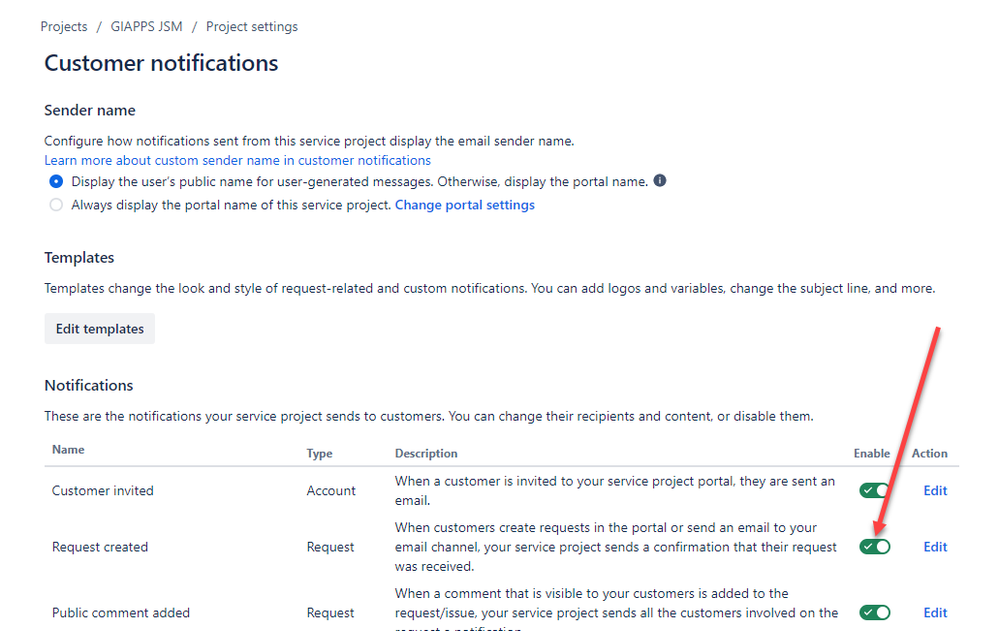
Task: Toggle the Public comment added notification switch
Action: [x=875, y=613]
